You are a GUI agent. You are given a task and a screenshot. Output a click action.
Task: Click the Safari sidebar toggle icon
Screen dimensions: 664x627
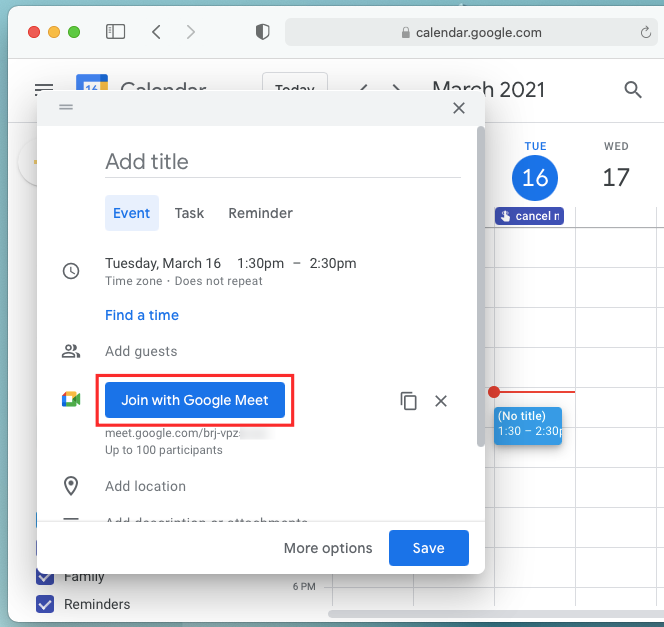(x=115, y=32)
